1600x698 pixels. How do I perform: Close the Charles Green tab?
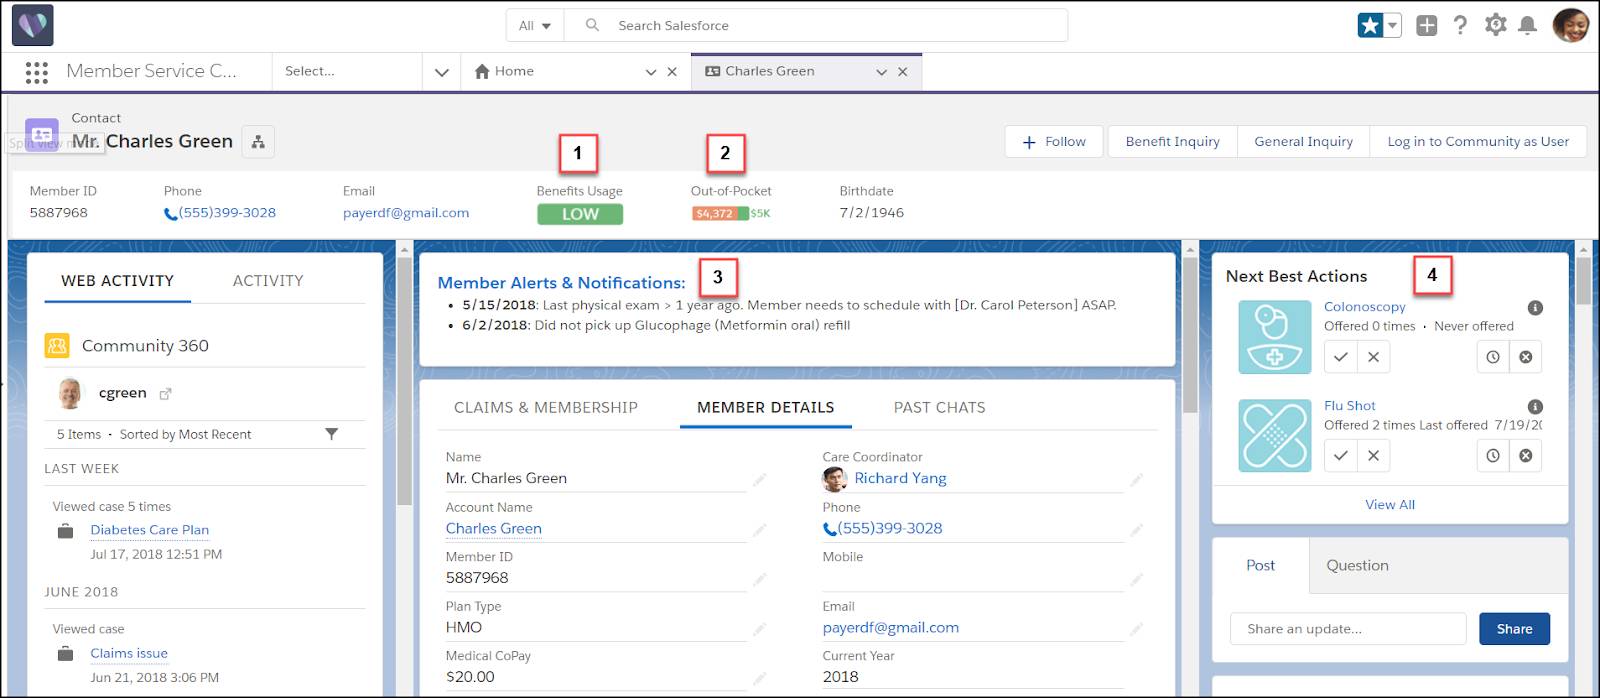pyautogui.click(x=903, y=72)
